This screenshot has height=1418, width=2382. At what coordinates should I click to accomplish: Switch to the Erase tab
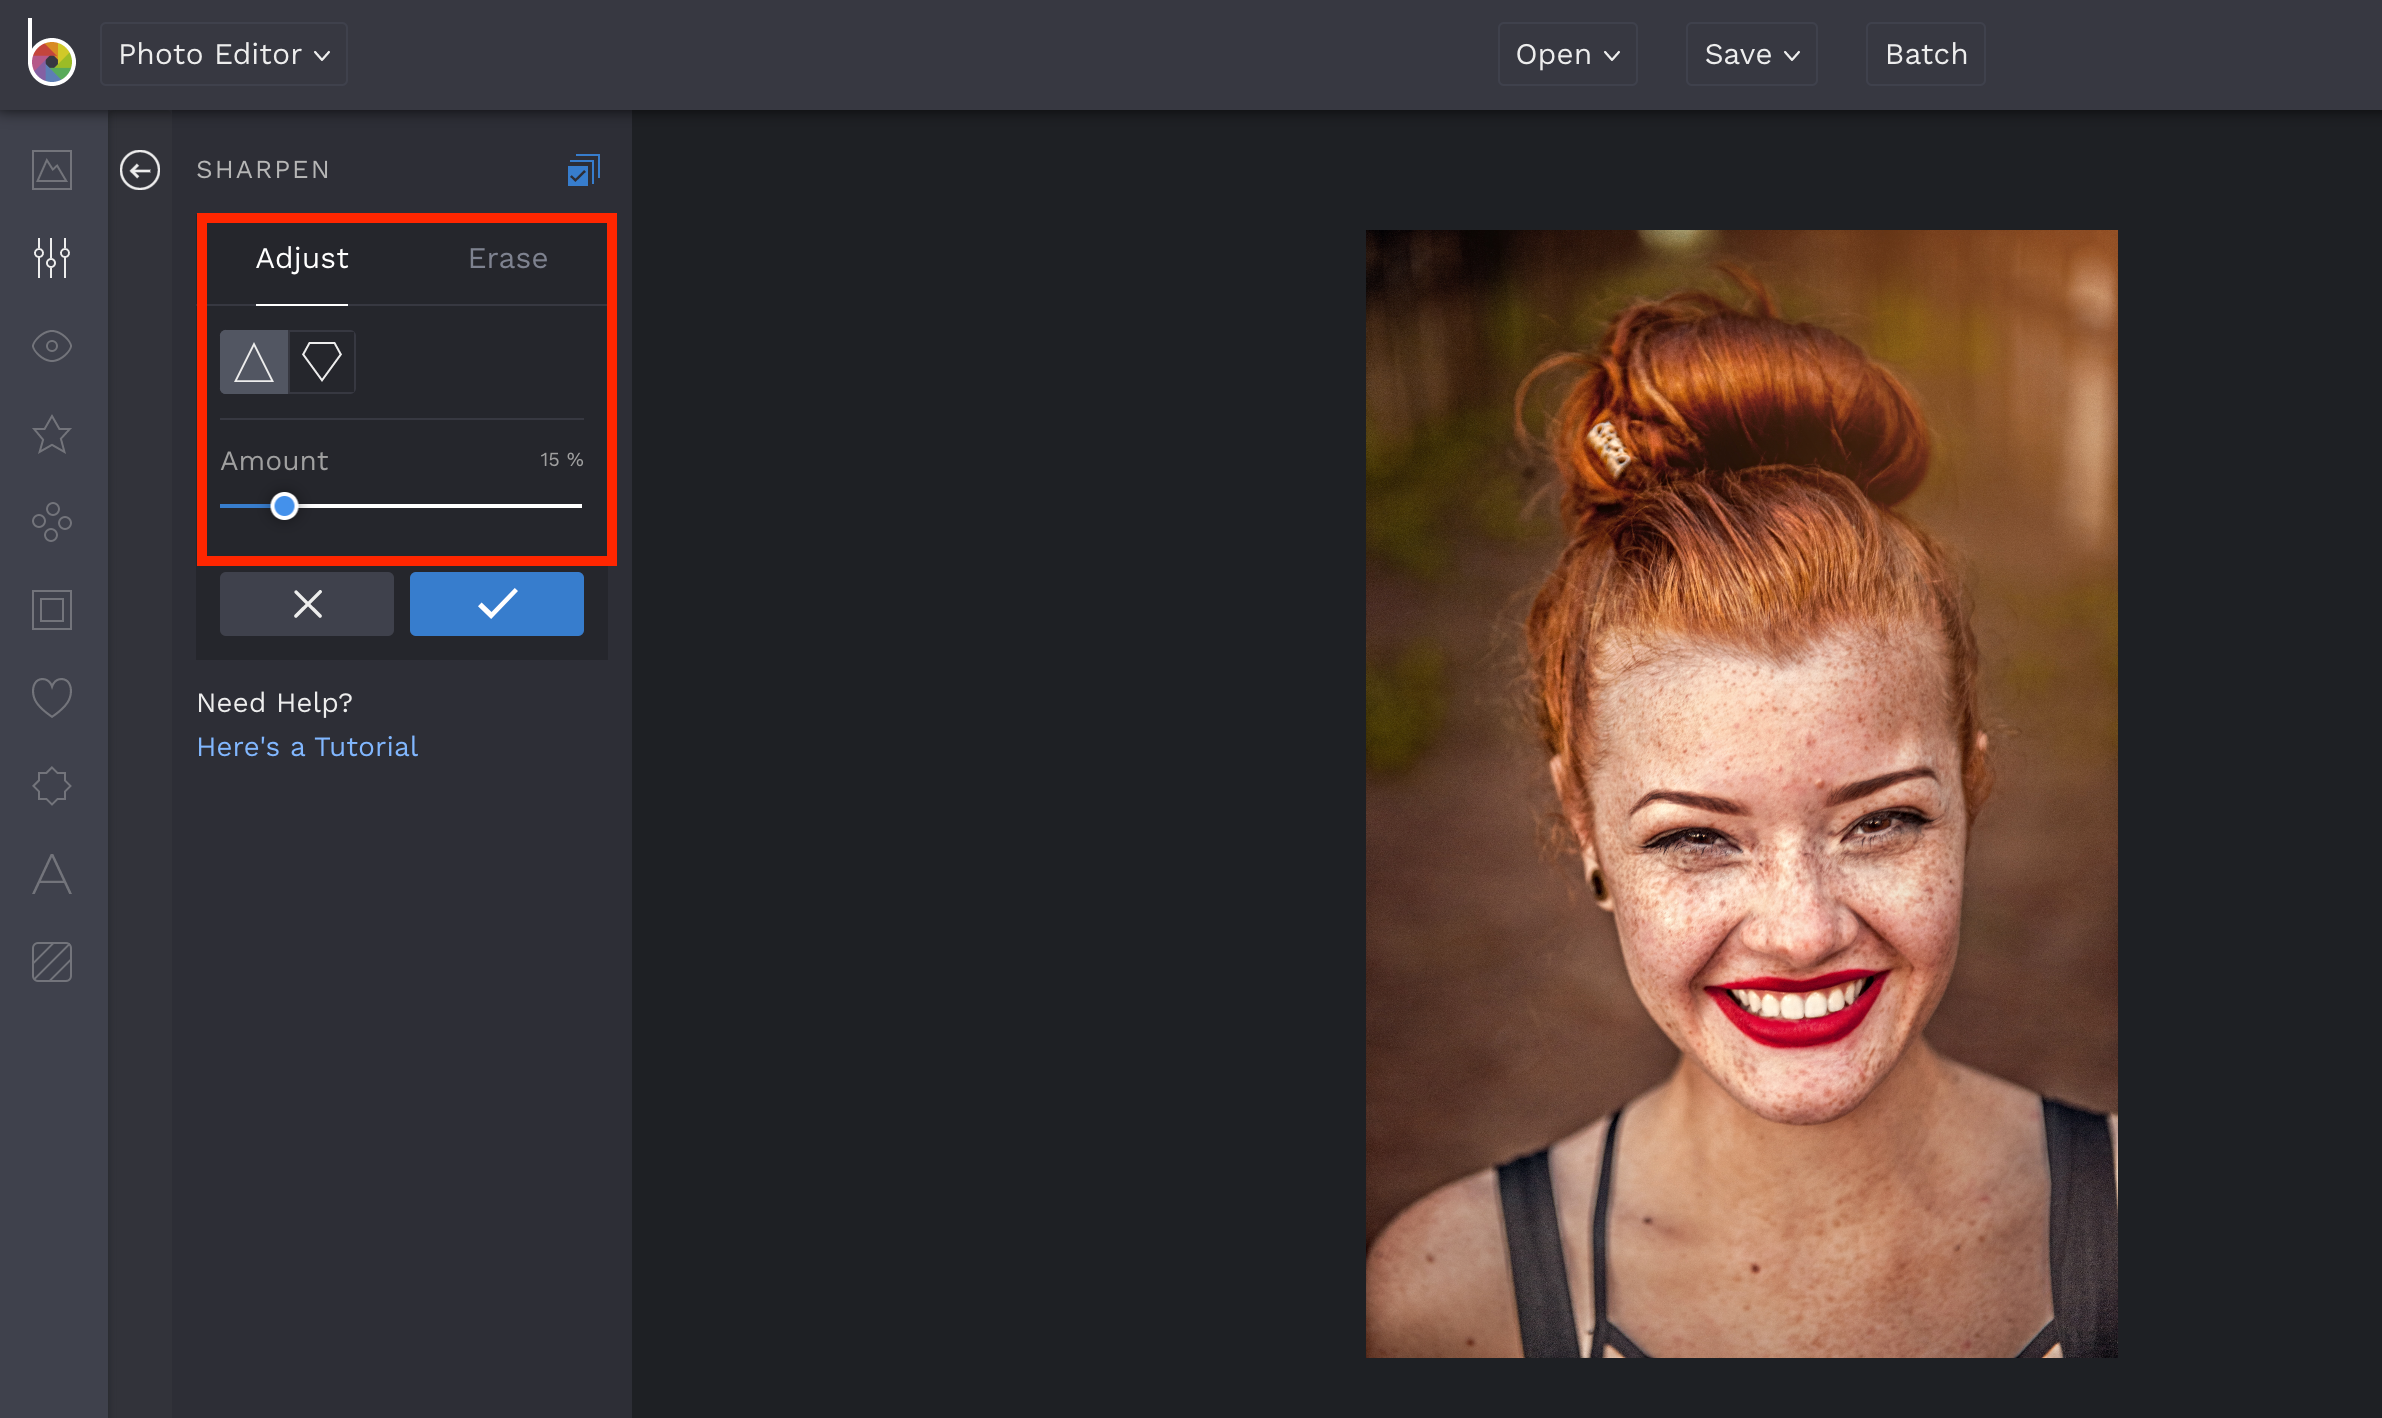tap(506, 258)
